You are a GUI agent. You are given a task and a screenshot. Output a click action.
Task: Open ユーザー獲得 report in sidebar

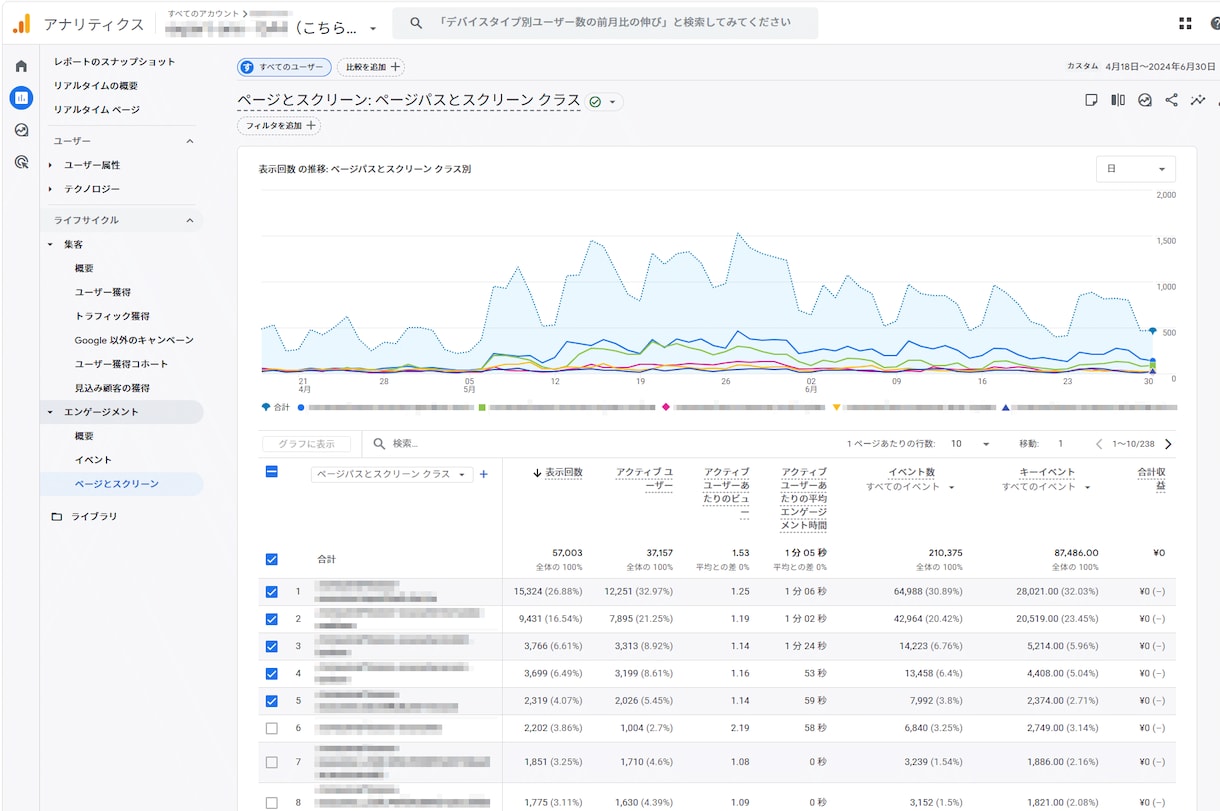click(103, 292)
